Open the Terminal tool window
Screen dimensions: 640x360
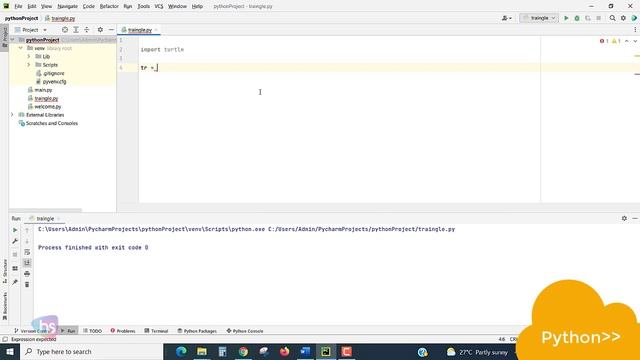click(x=156, y=331)
